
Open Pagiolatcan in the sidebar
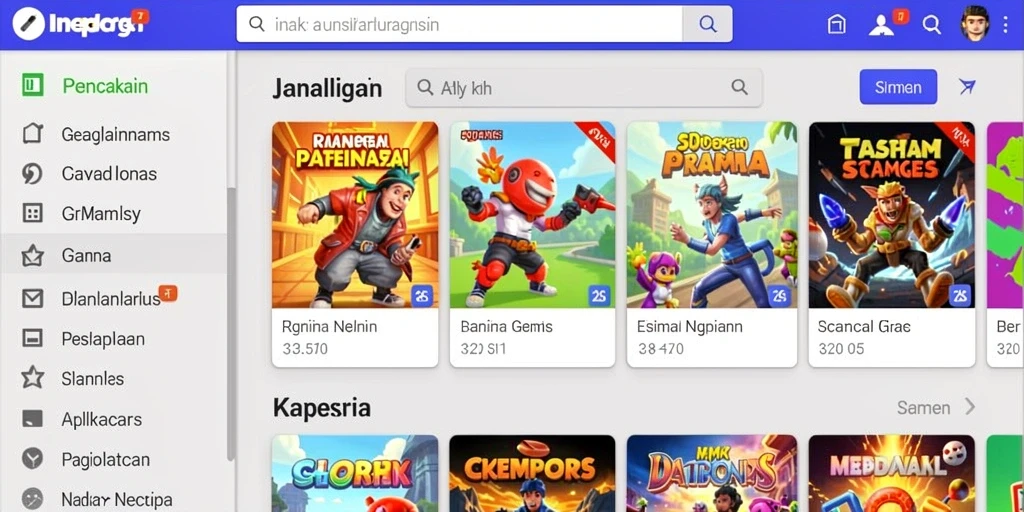[x=114, y=459]
